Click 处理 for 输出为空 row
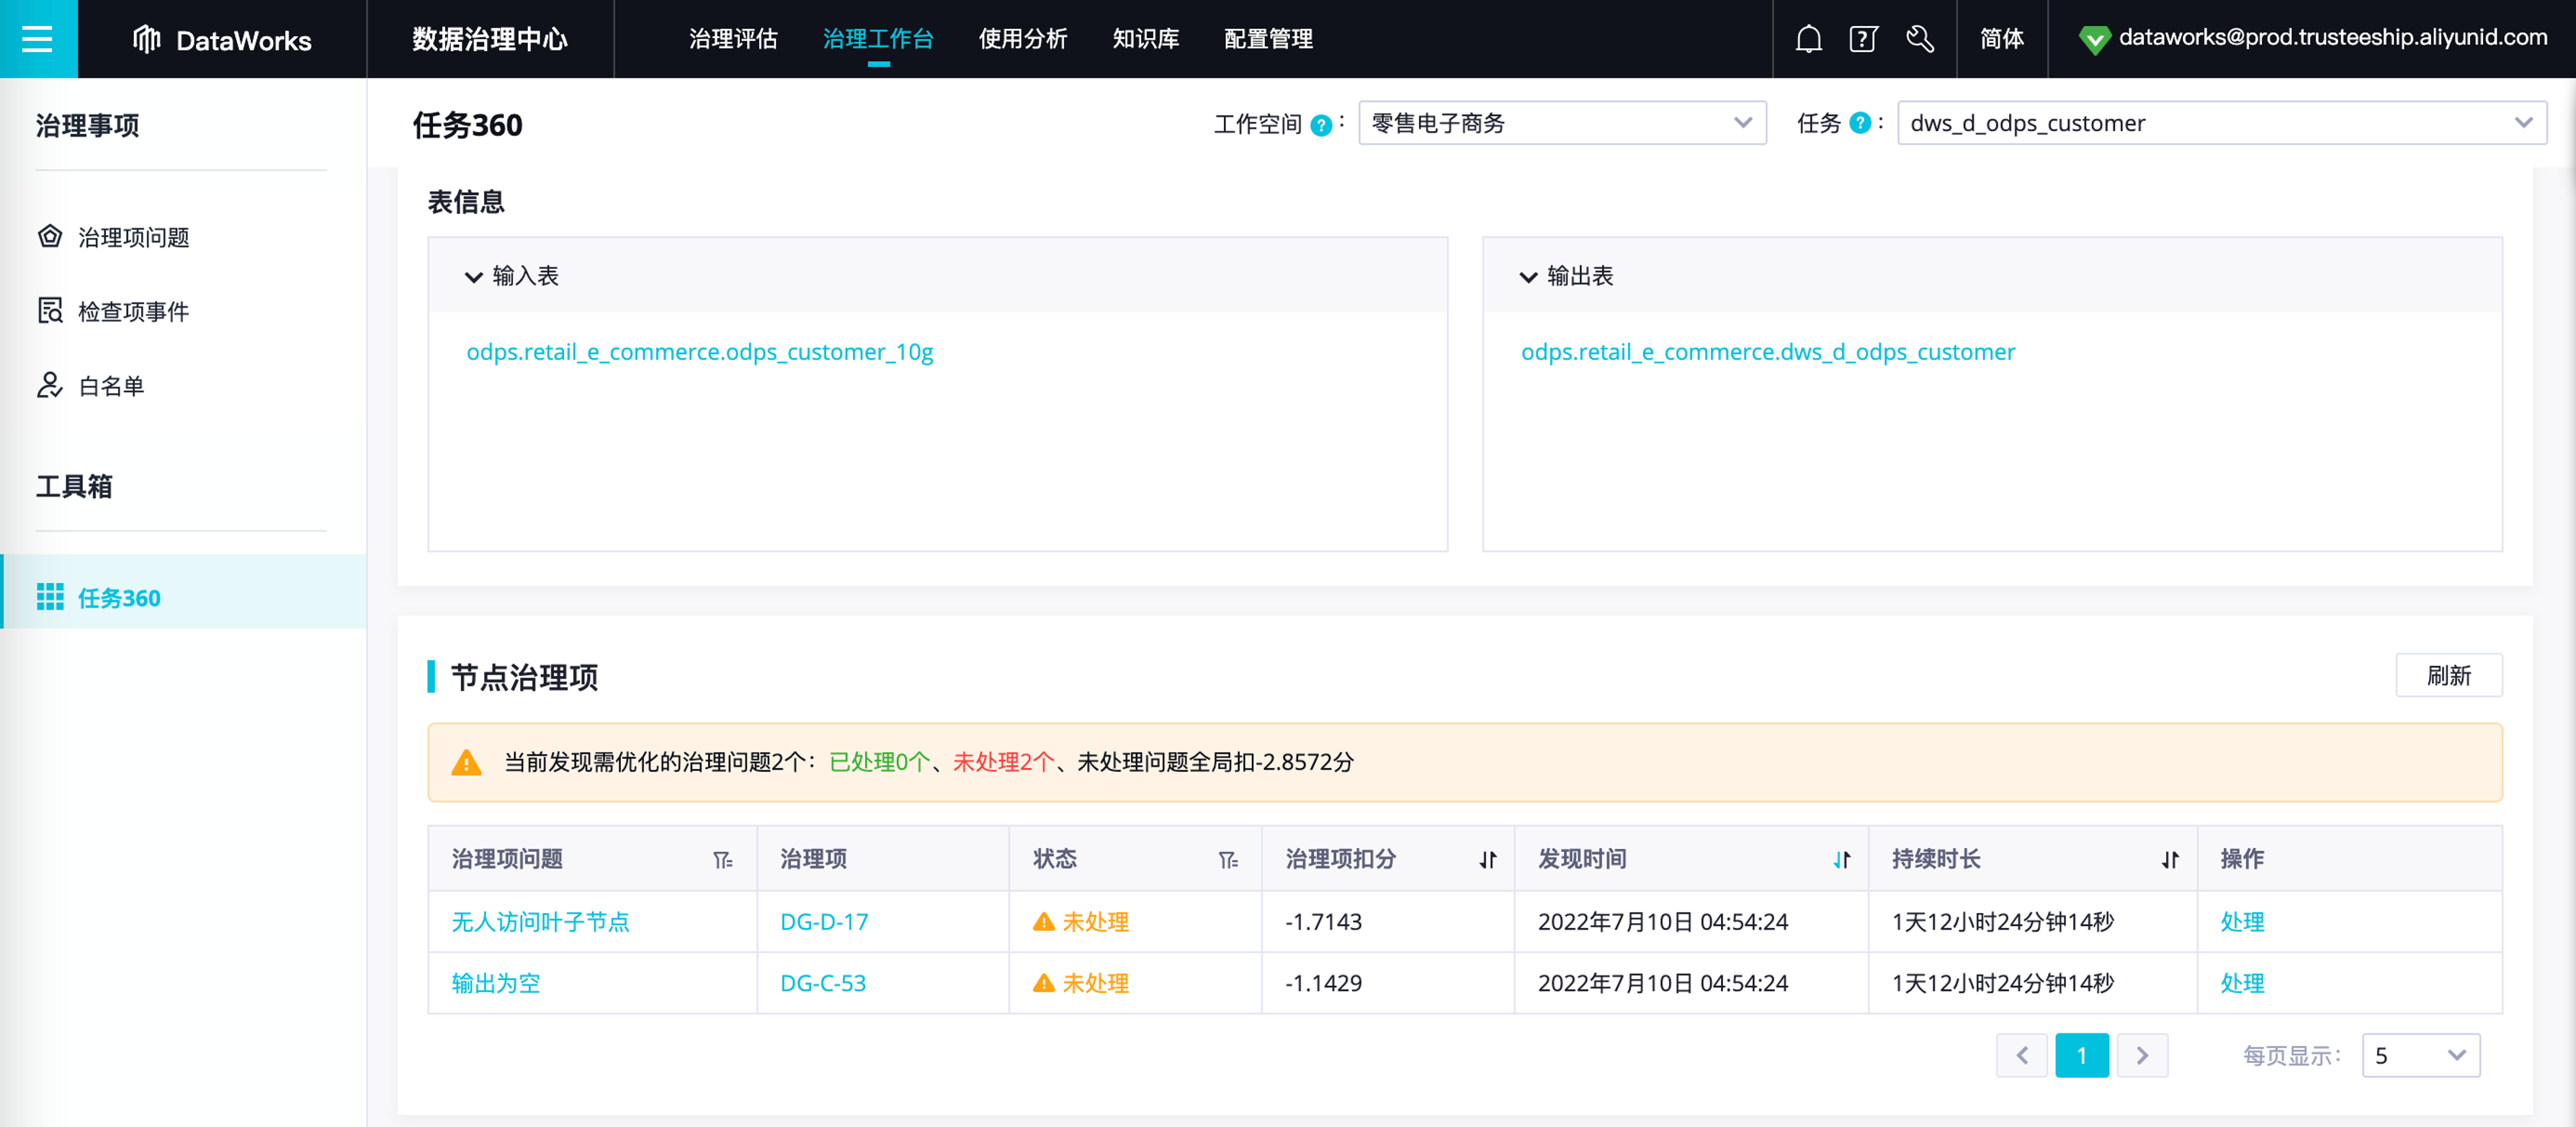This screenshot has width=2576, height=1127. (x=2242, y=983)
